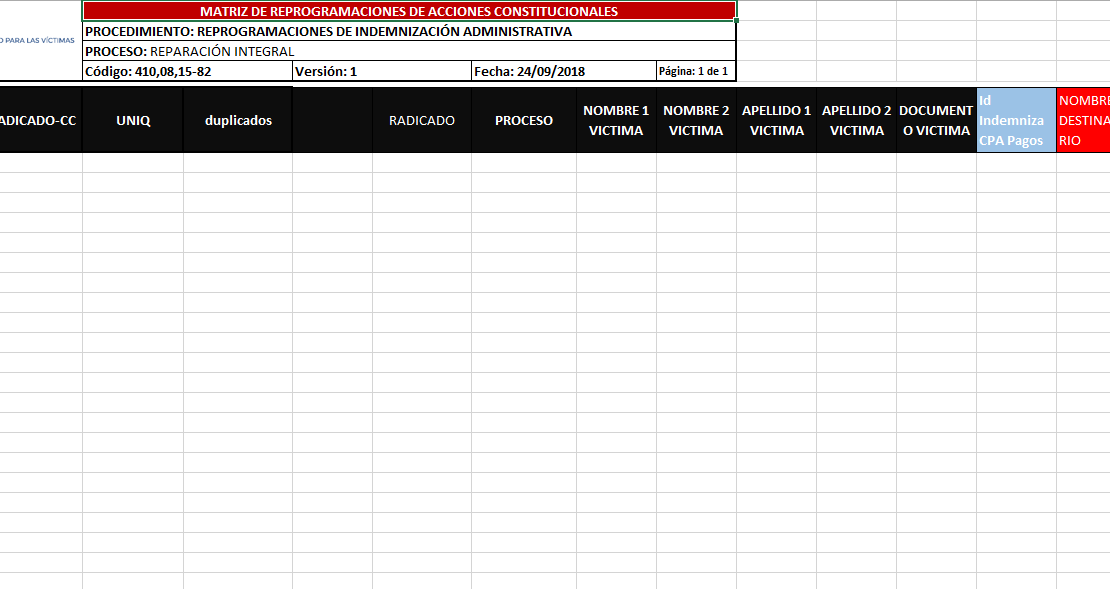The height and width of the screenshot is (589, 1110).
Task: Click the UNIQ header cell
Action: tap(133, 120)
